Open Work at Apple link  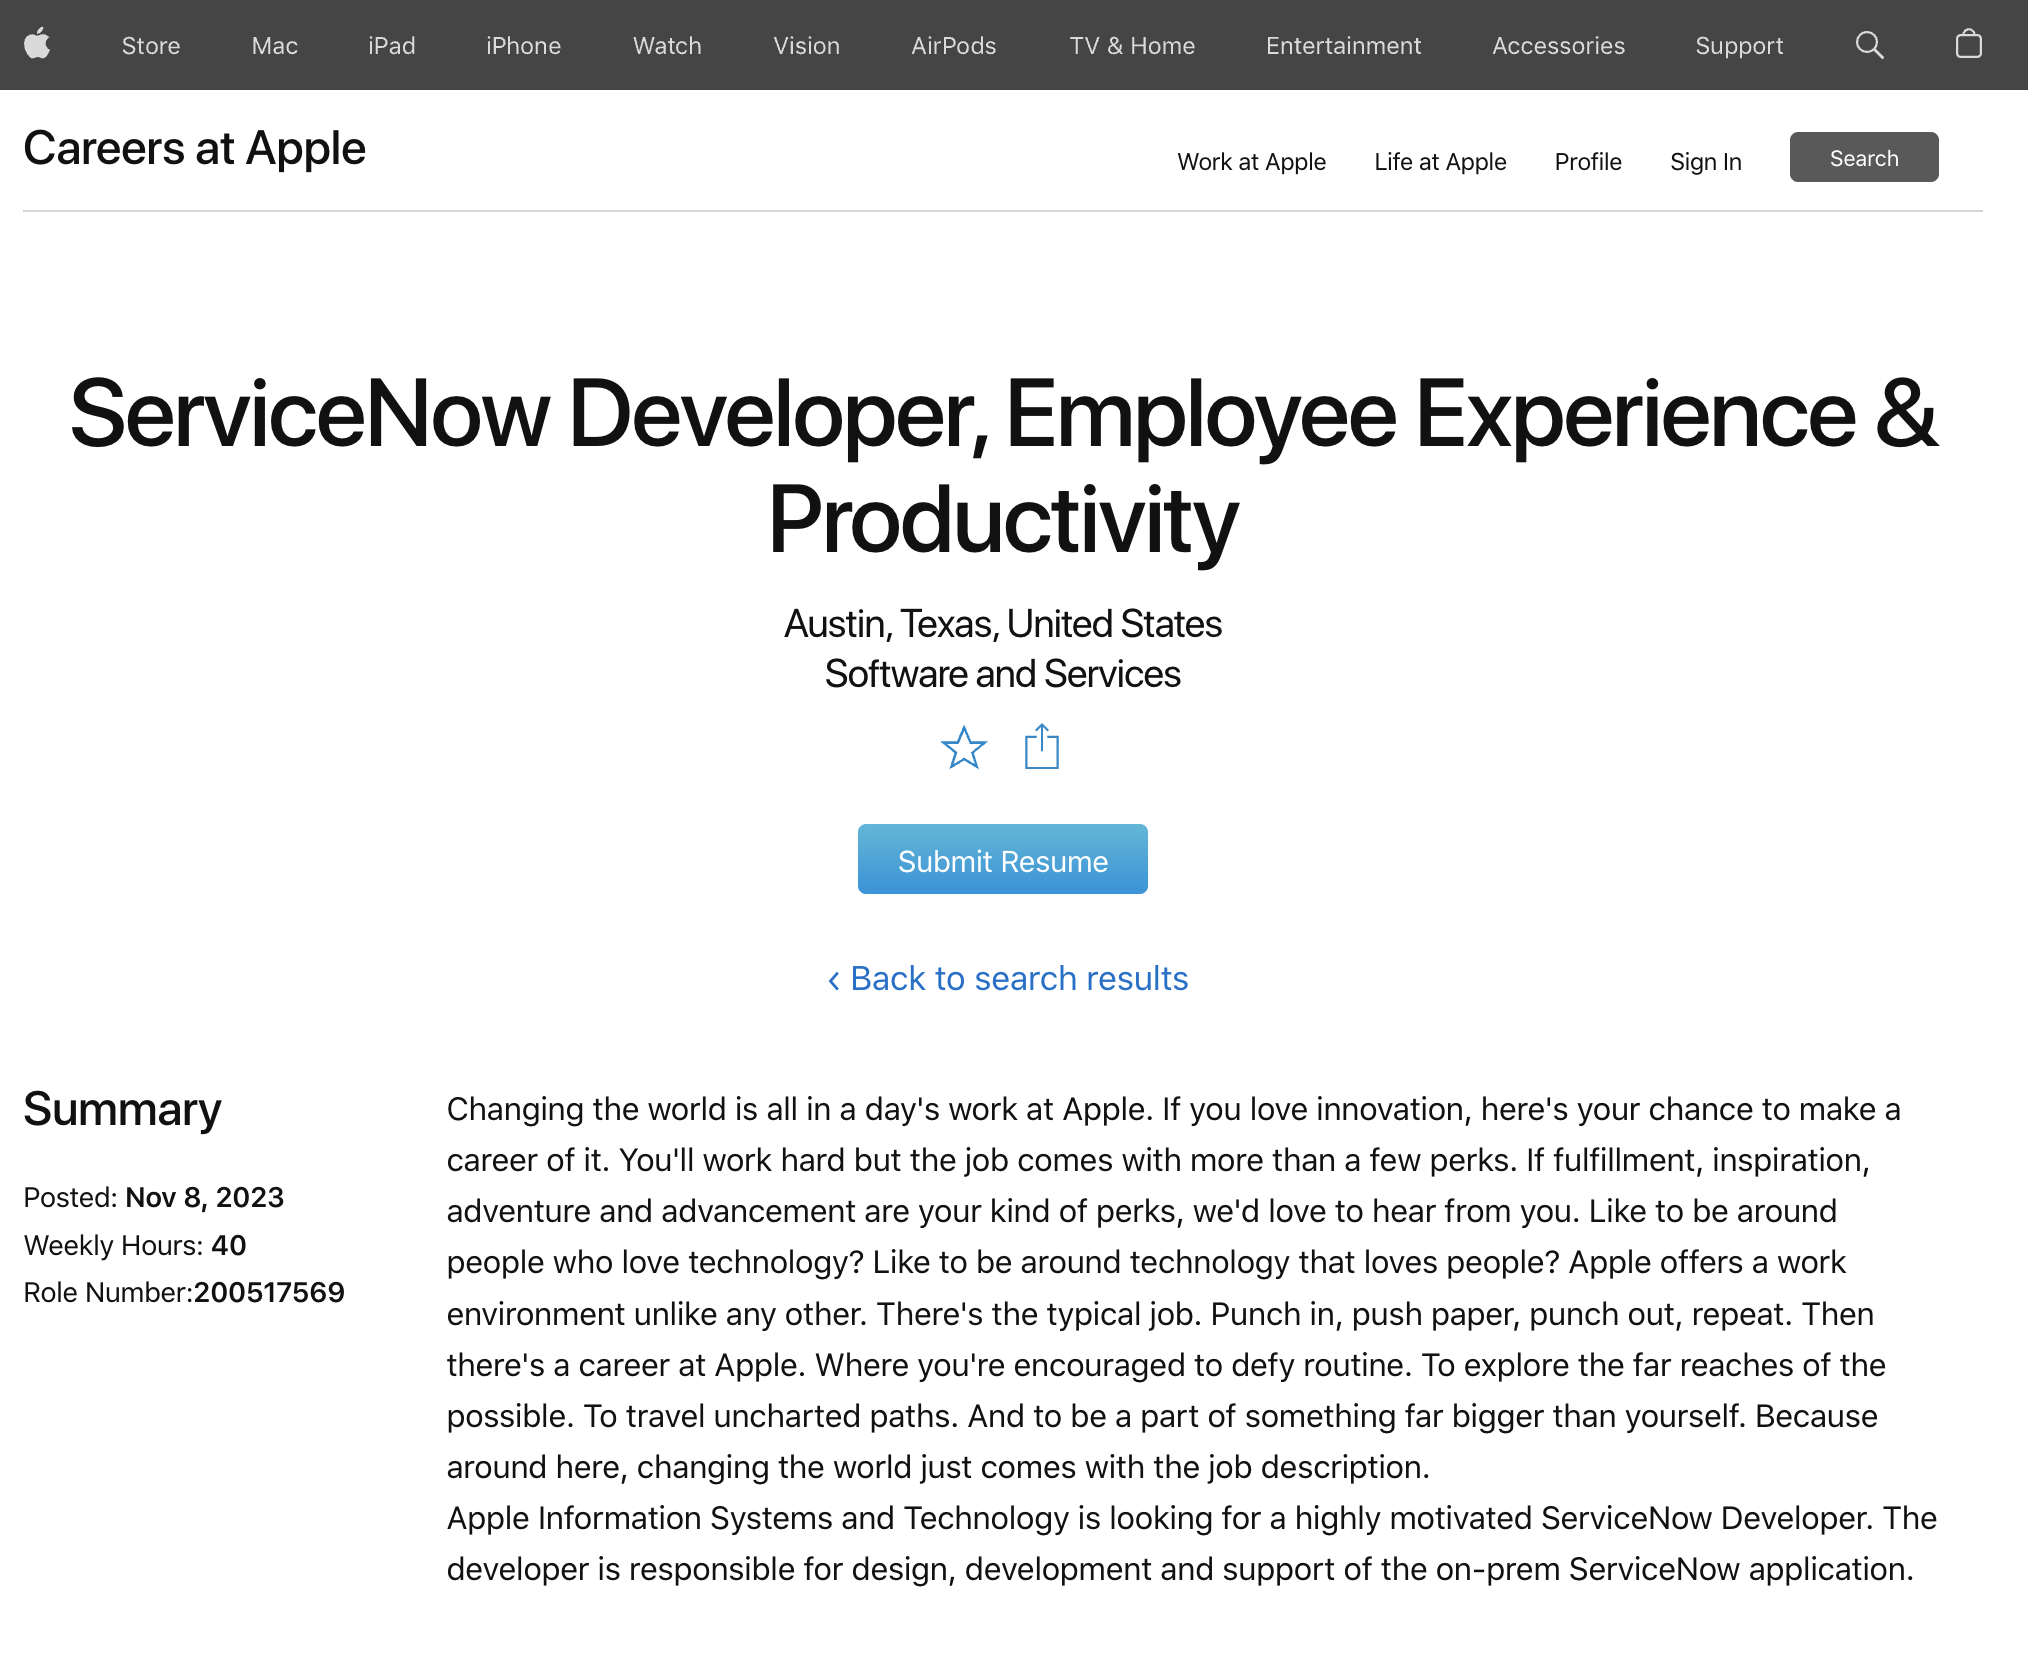1251,162
